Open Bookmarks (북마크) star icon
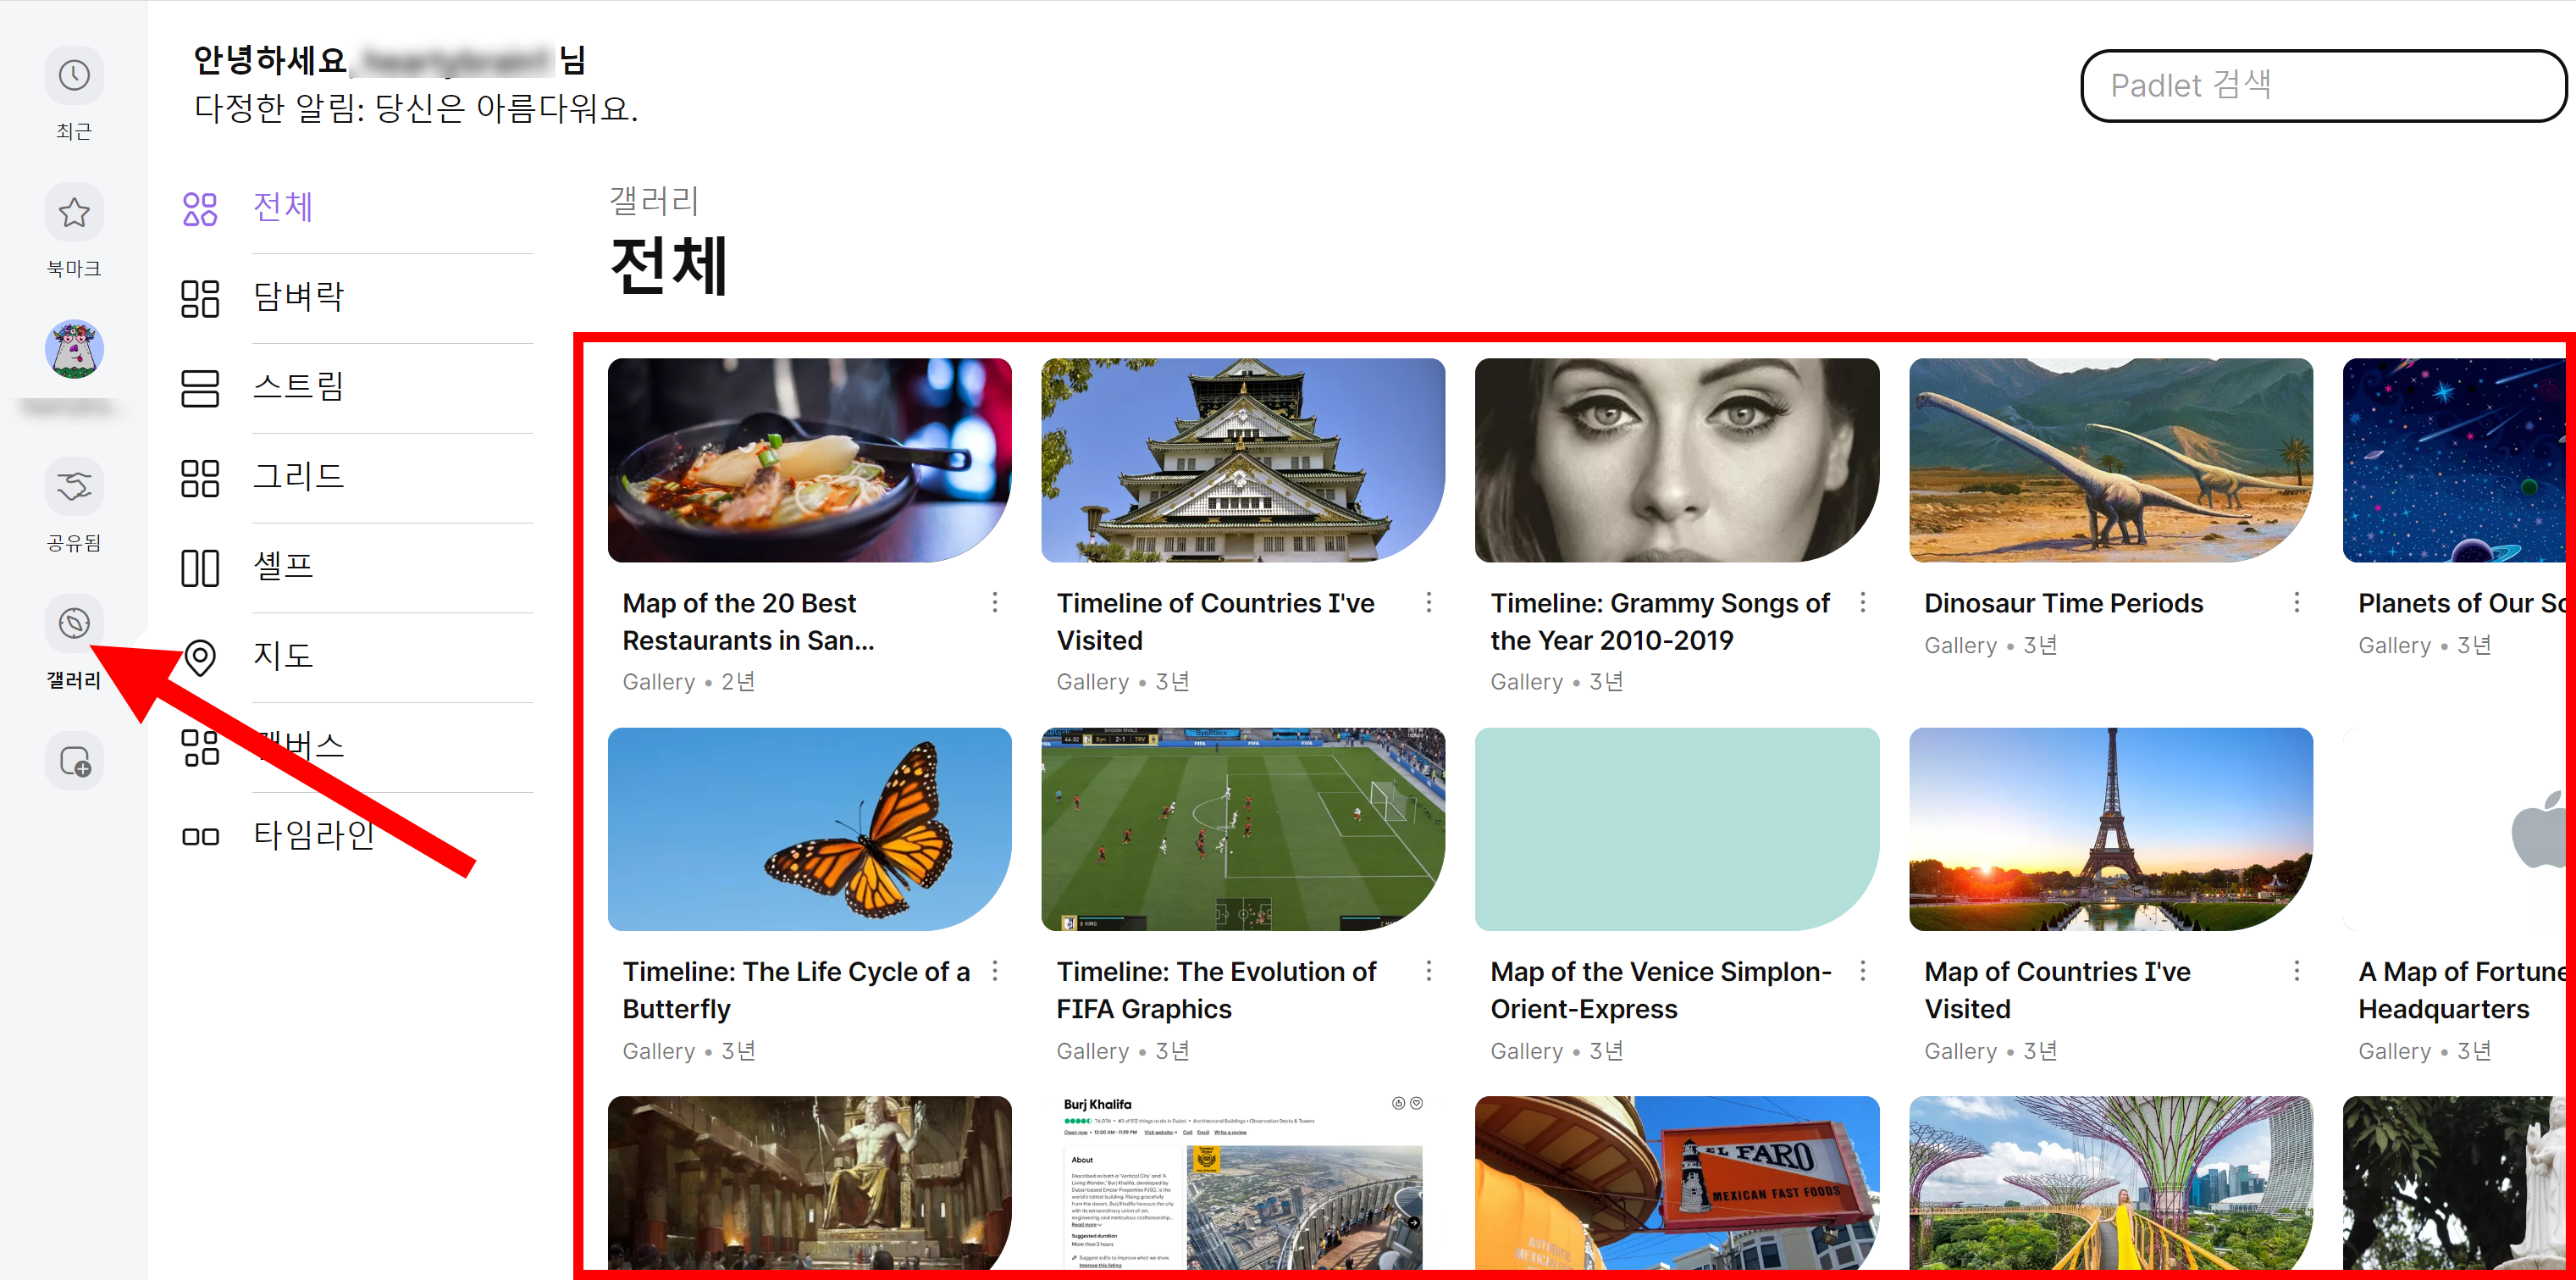This screenshot has width=2576, height=1280. pos(74,212)
